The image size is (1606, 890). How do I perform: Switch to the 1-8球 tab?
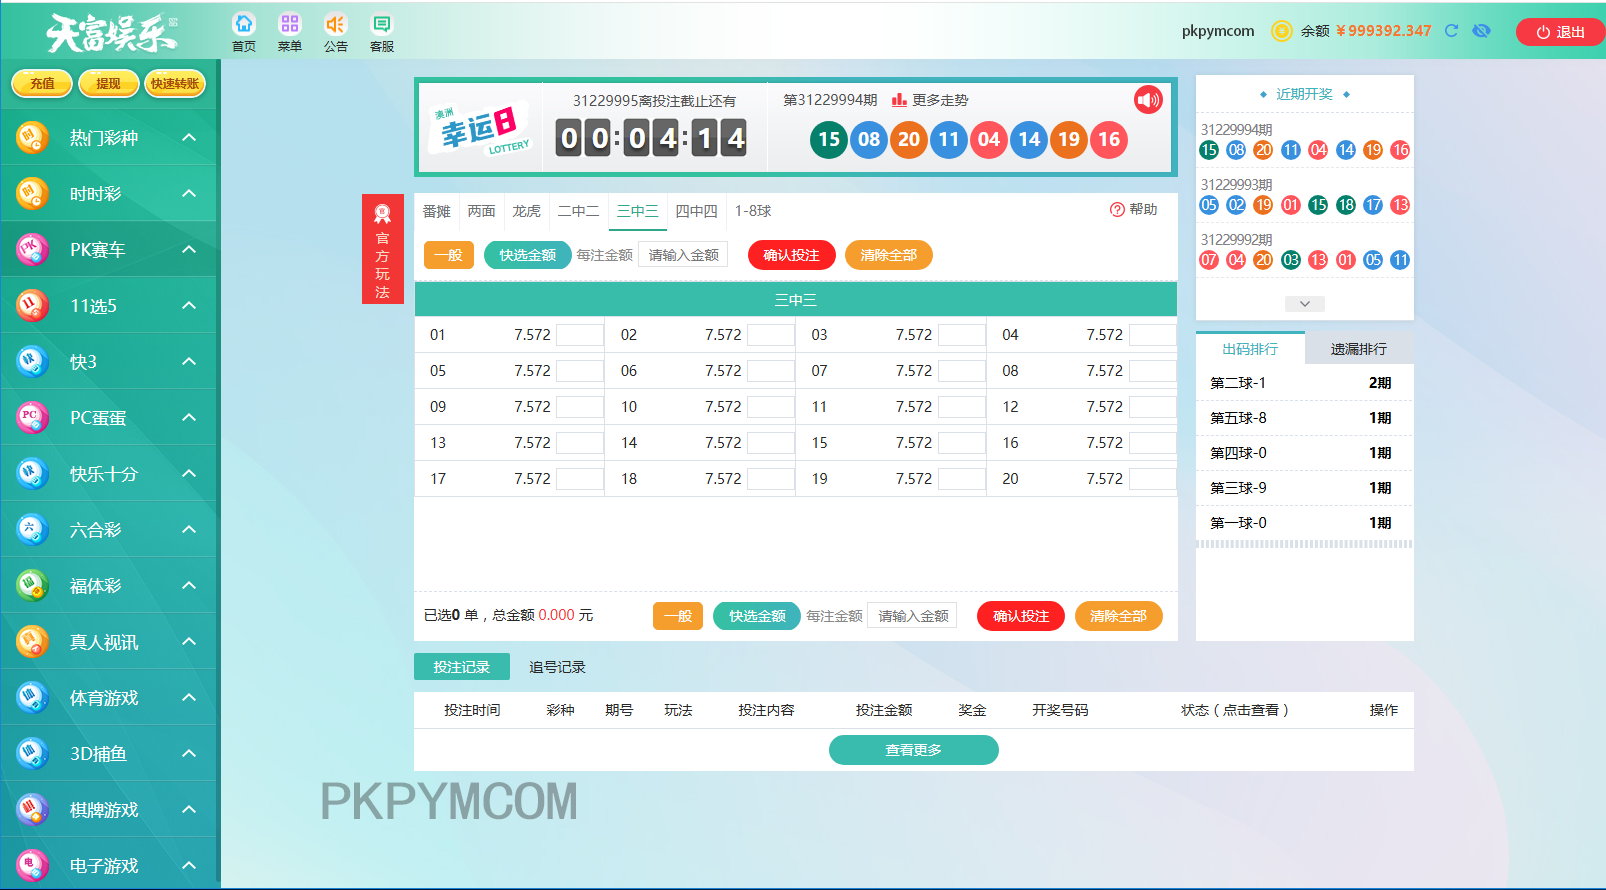[753, 211]
